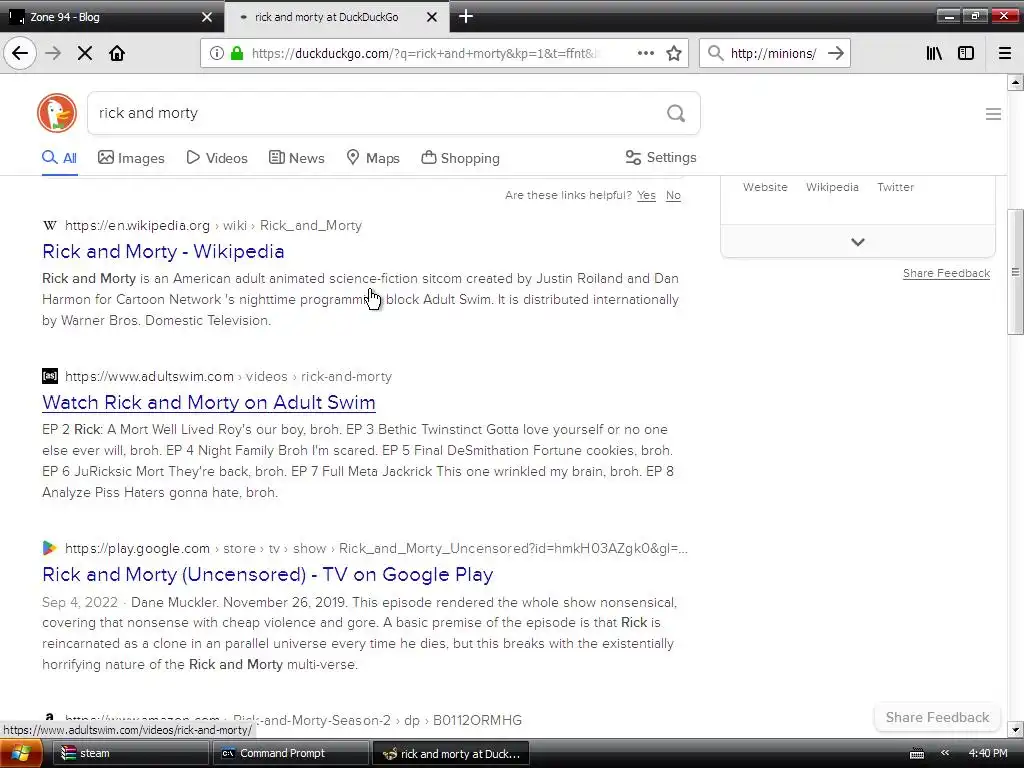Viewport: 1024px width, 768px height.
Task: Select the All search category
Action: (x=59, y=158)
